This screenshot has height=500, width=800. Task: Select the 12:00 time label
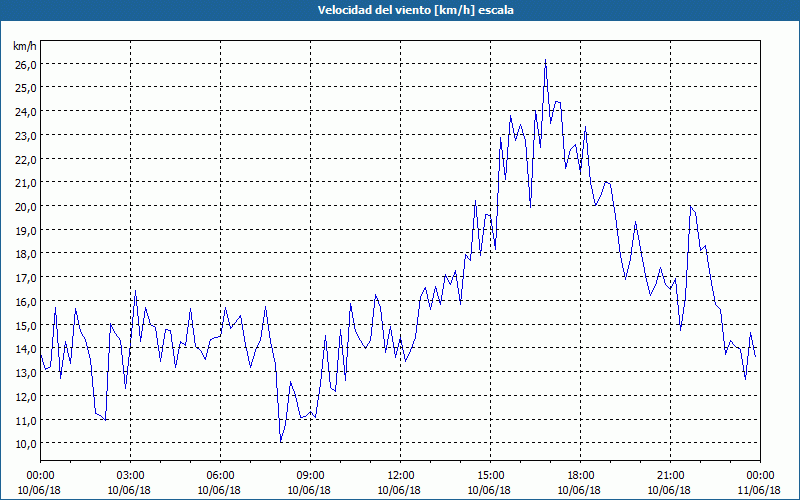401,476
